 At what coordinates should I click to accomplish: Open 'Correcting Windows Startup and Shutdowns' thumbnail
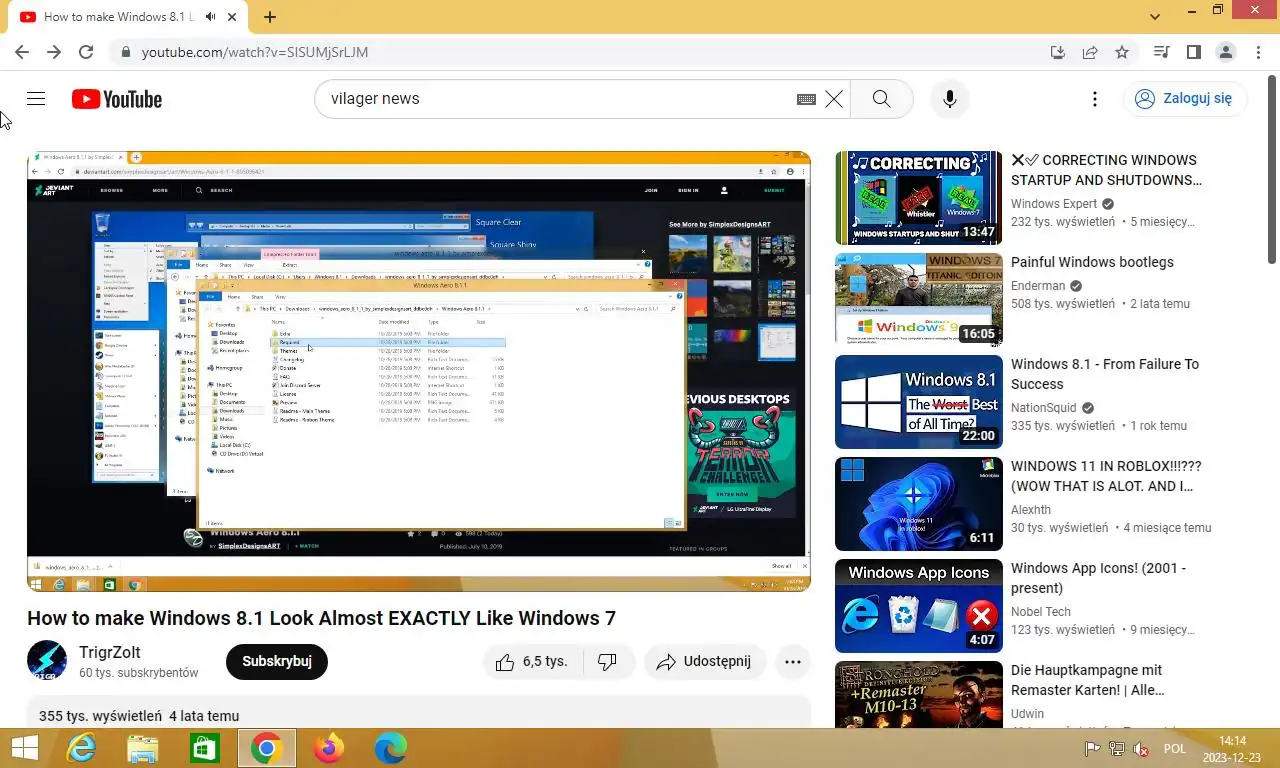tap(918, 198)
